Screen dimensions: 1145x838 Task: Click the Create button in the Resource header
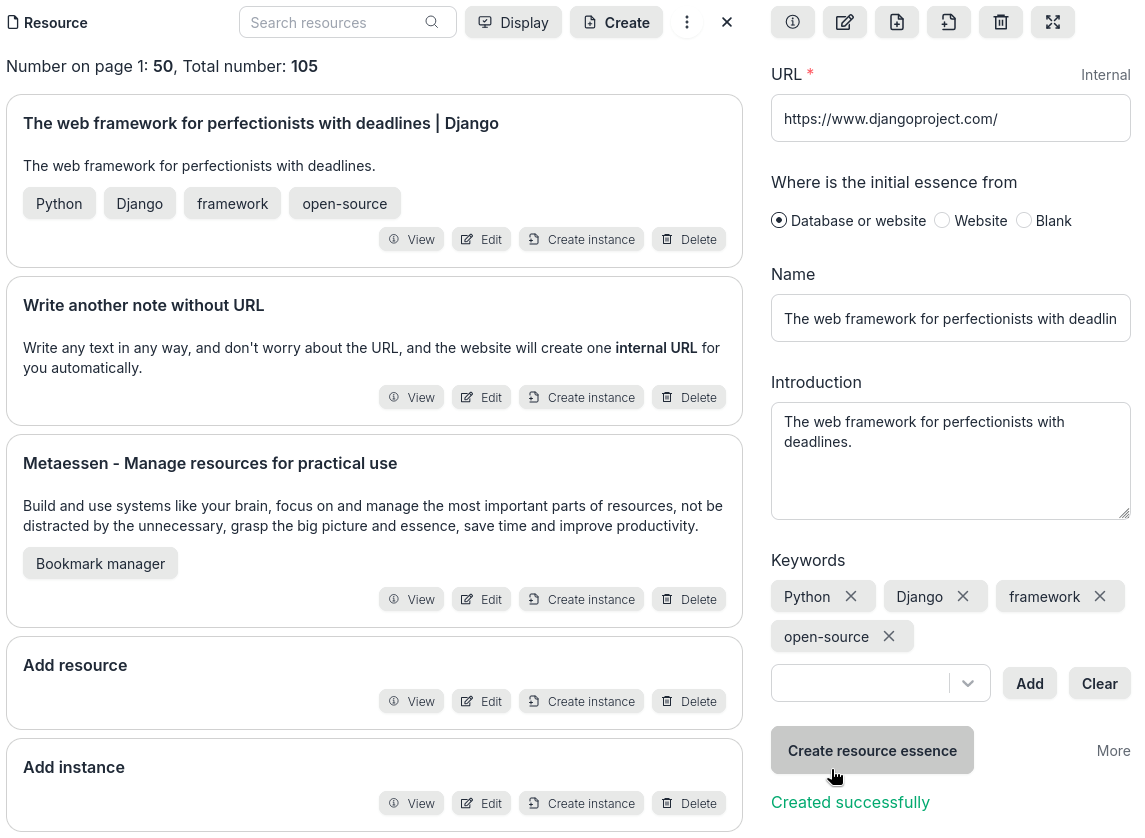tap(616, 22)
